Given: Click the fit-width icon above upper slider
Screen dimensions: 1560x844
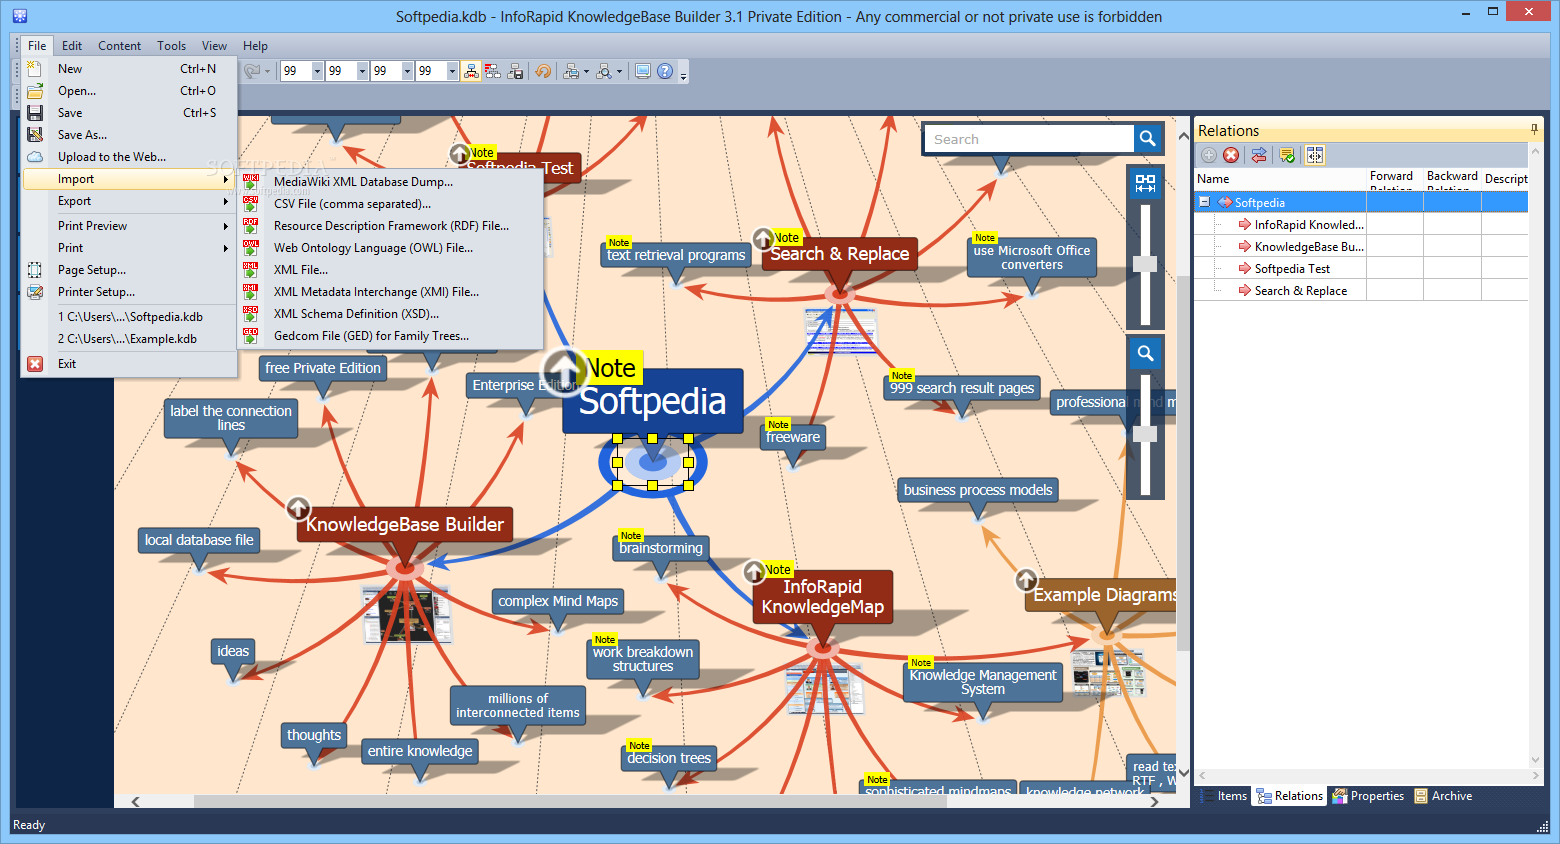Looking at the screenshot, I should (1146, 183).
